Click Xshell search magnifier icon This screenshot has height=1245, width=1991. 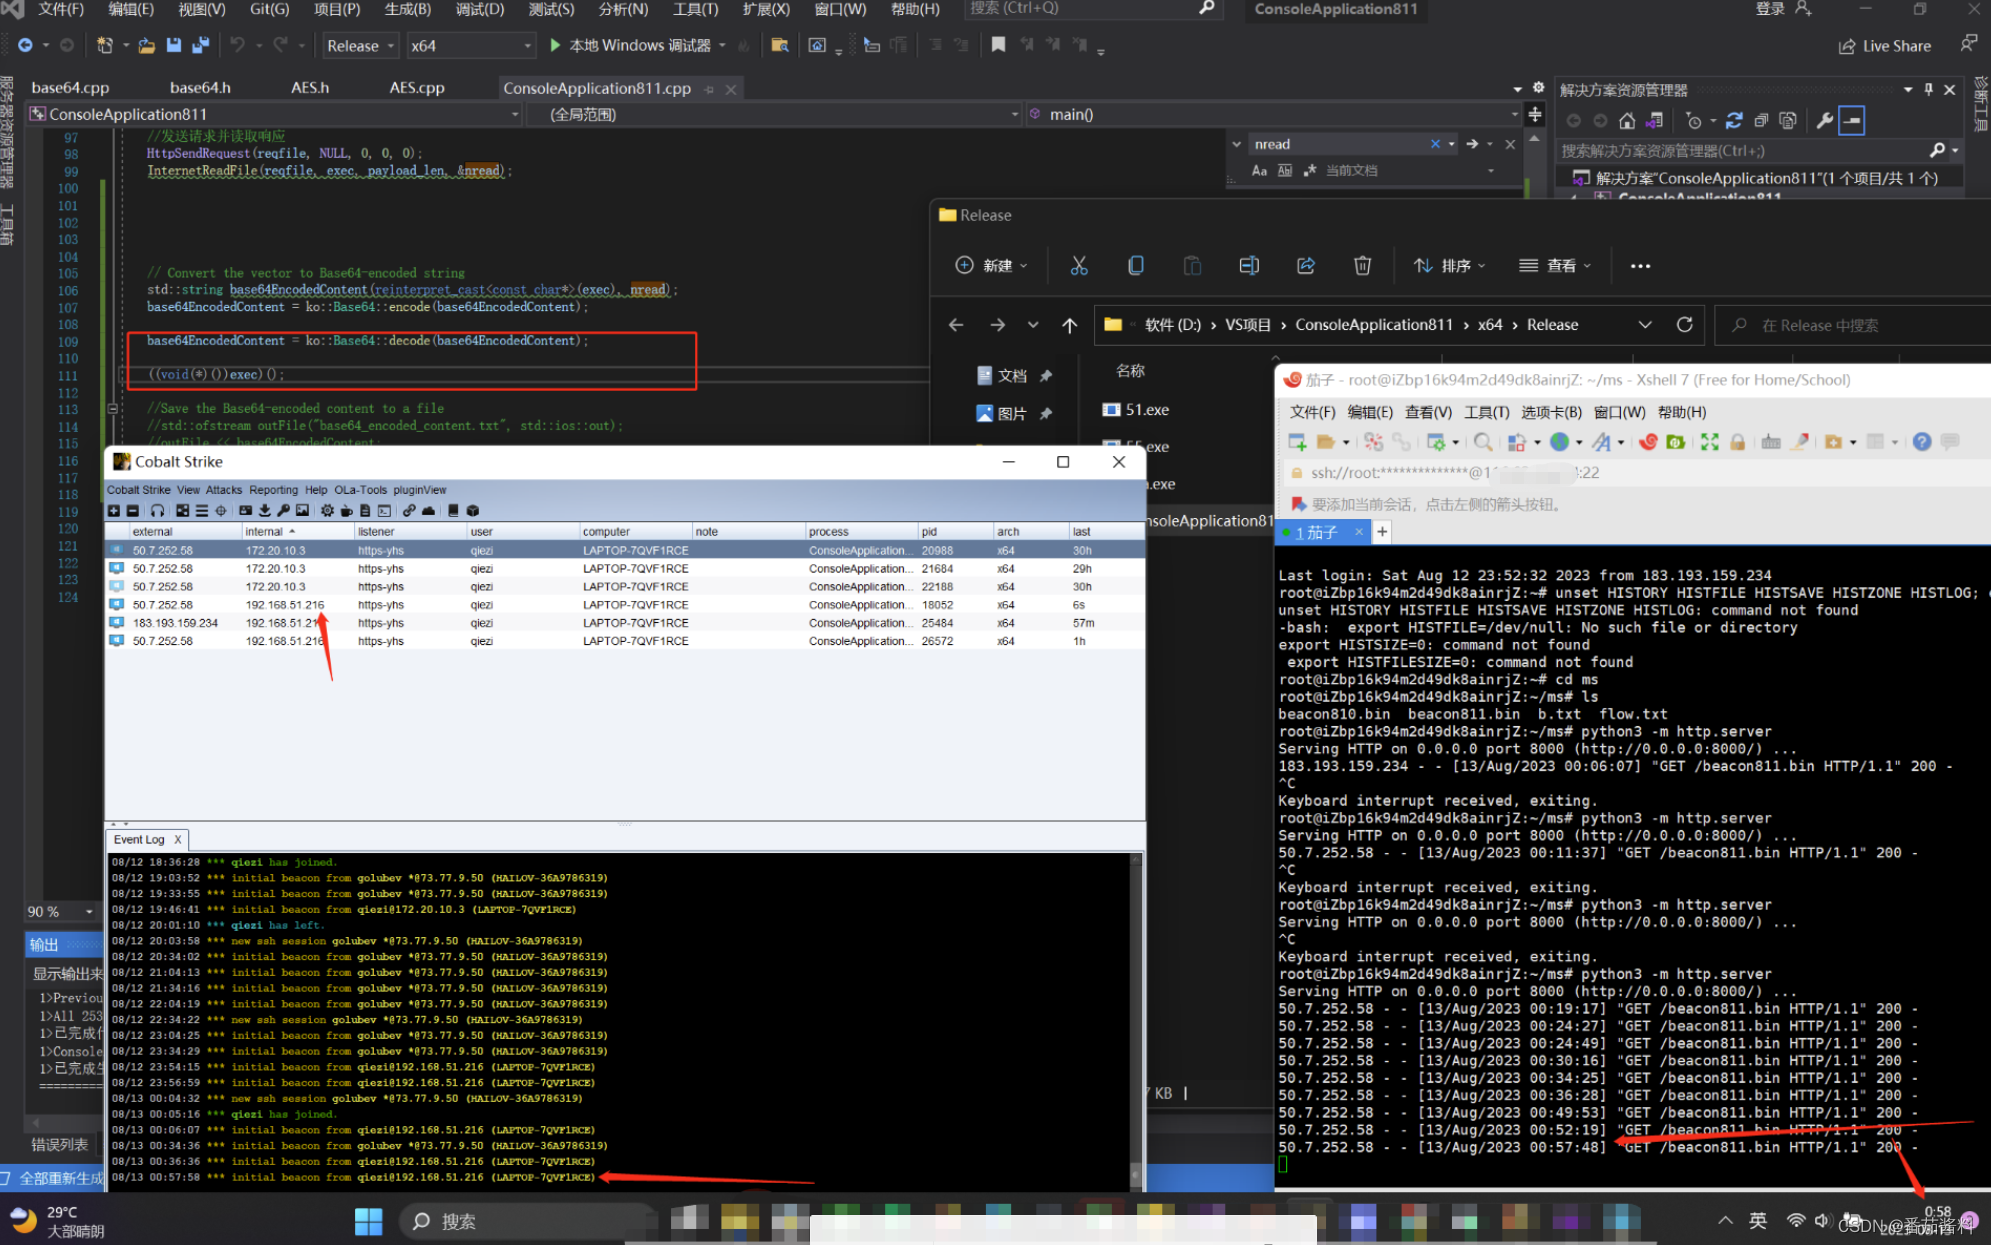(1483, 442)
